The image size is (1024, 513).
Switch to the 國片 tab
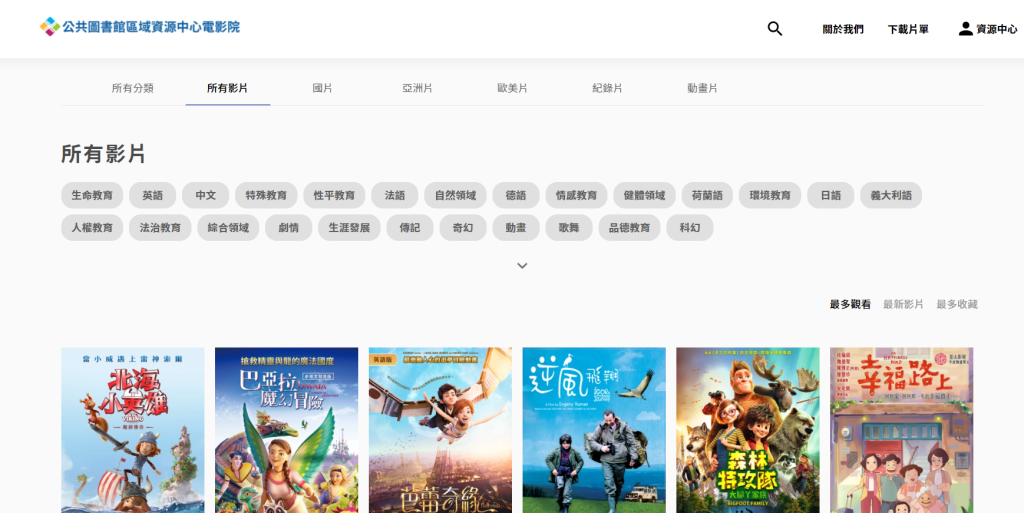point(322,88)
